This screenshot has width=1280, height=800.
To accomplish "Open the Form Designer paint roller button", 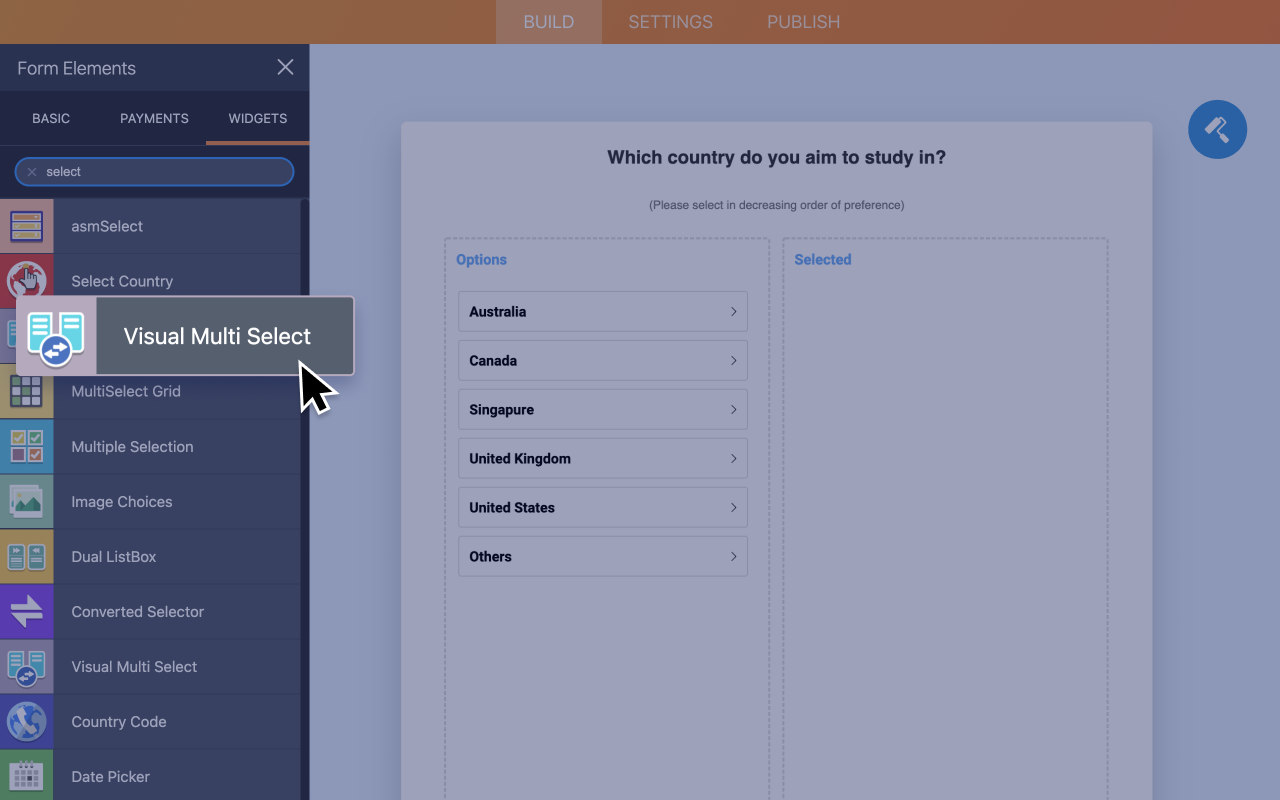I will pyautogui.click(x=1217, y=129).
